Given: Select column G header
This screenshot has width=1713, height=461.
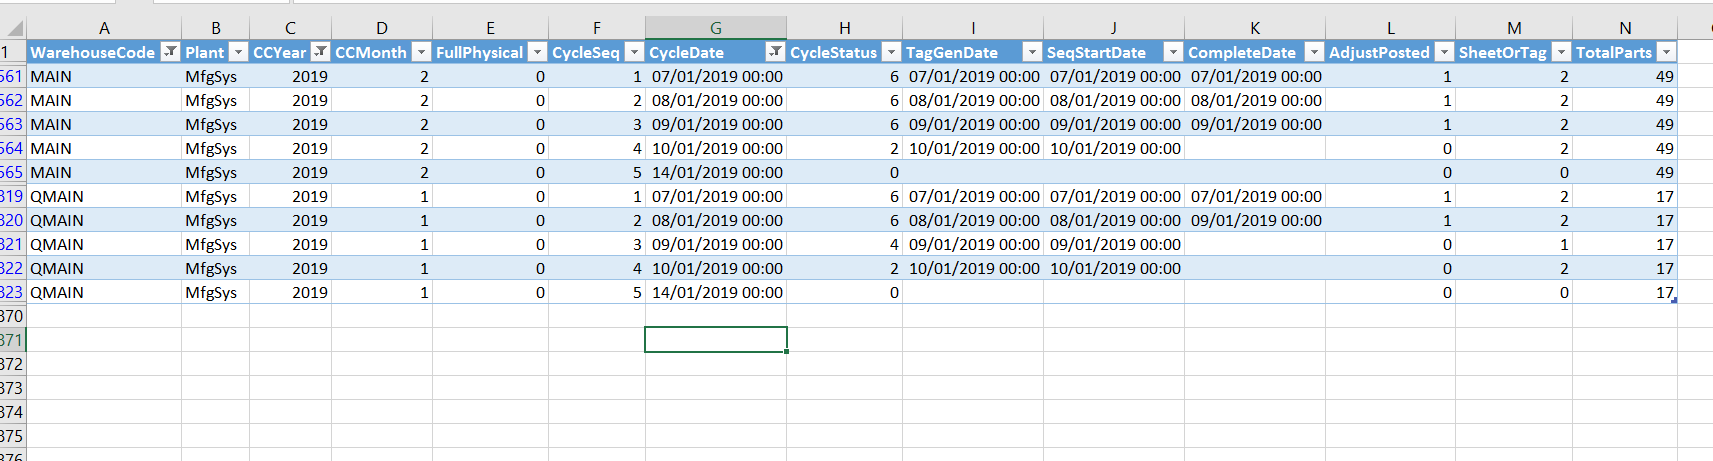Looking at the screenshot, I should (x=716, y=28).
